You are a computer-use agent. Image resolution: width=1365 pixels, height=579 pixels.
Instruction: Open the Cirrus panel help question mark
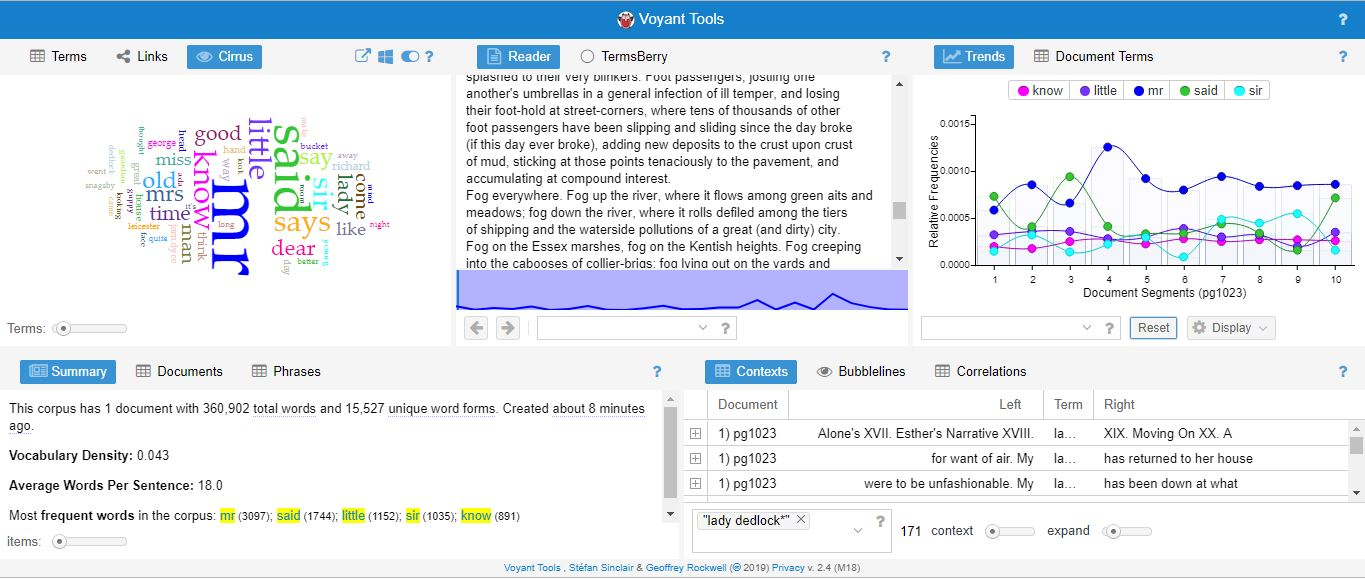tap(429, 57)
